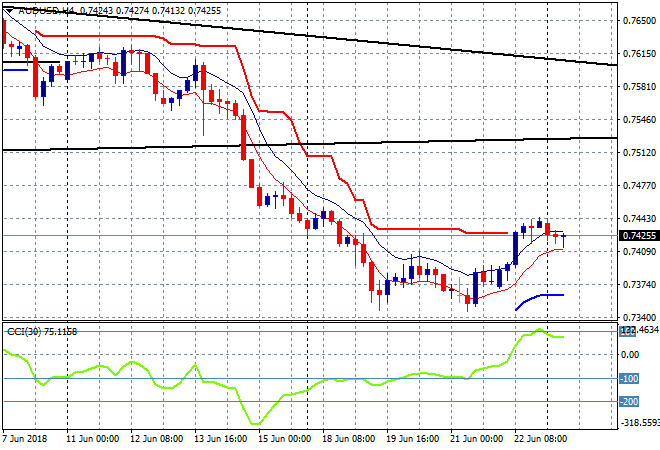Click the 0.73400 price axis label

click(639, 317)
